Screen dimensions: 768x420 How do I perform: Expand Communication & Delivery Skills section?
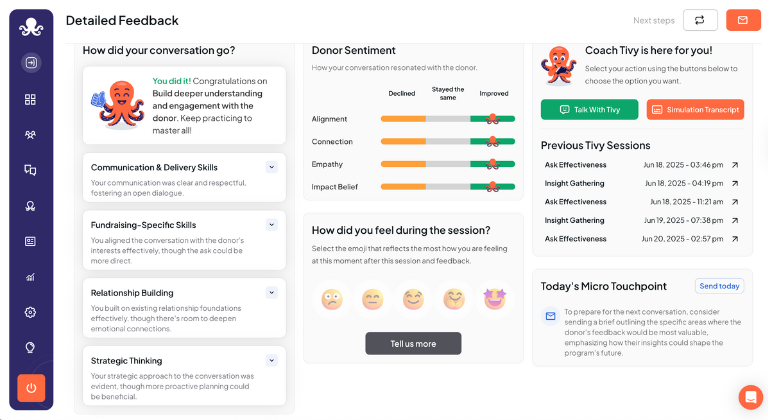[271, 167]
